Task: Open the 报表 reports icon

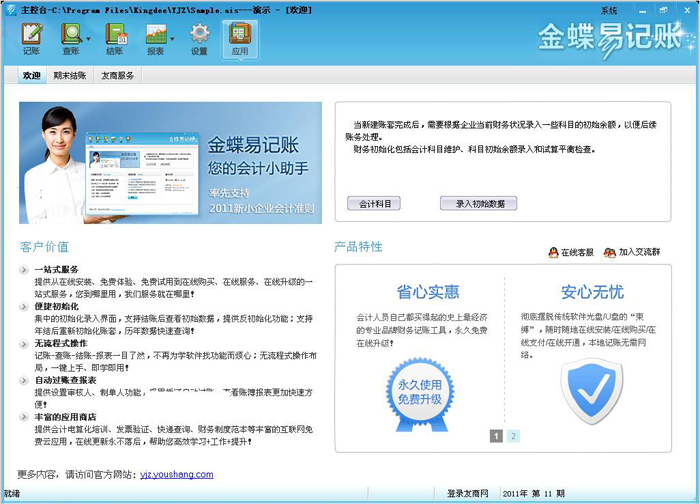Action: point(155,38)
